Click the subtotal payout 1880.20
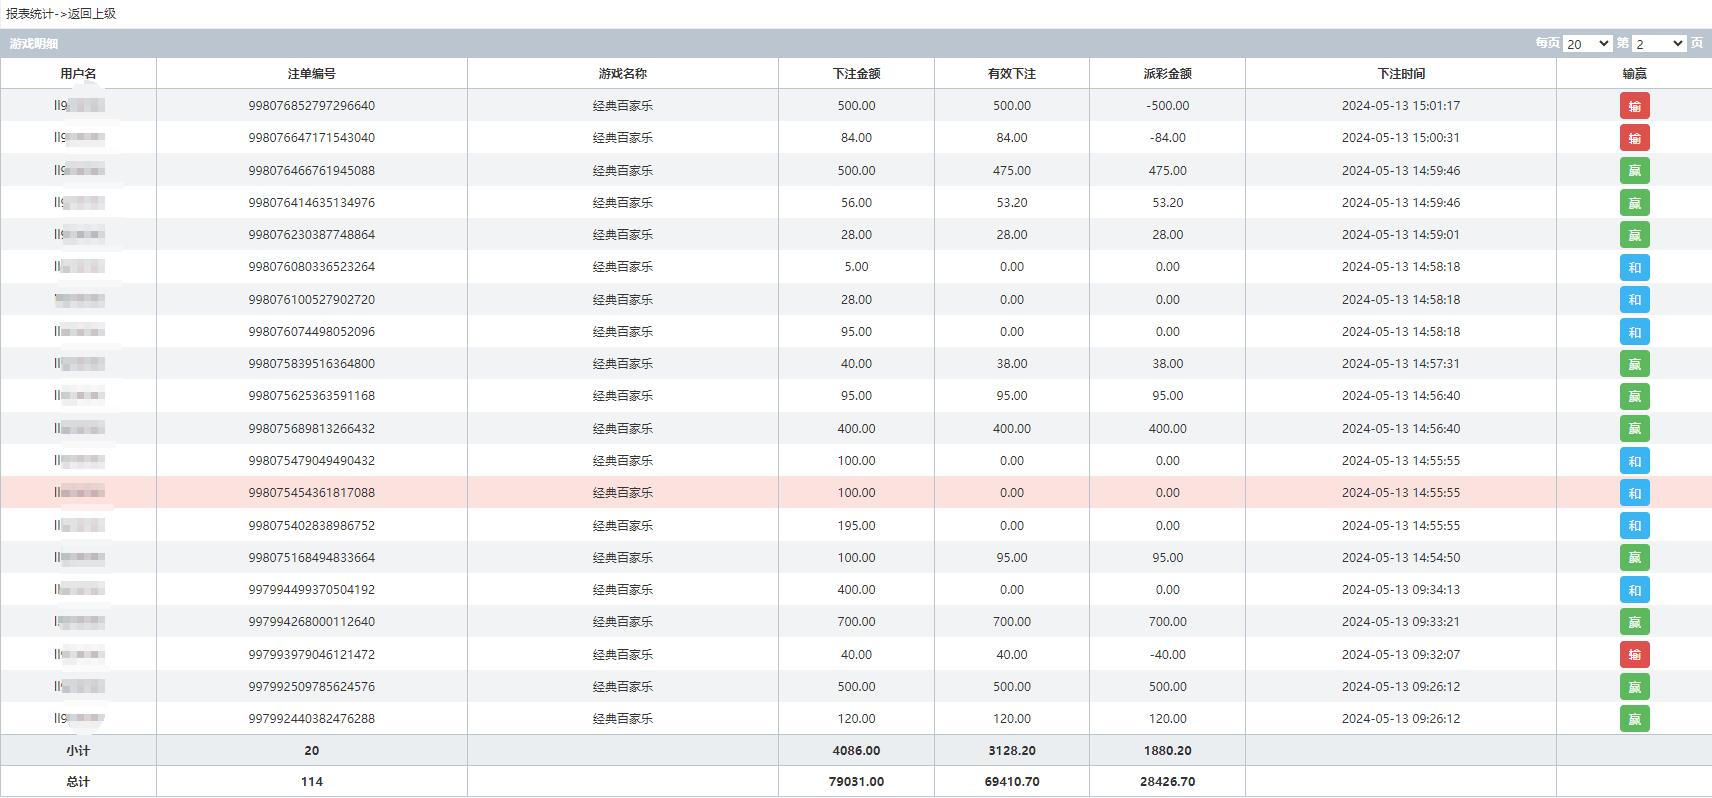Image resolution: width=1712 pixels, height=798 pixels. 1168,751
